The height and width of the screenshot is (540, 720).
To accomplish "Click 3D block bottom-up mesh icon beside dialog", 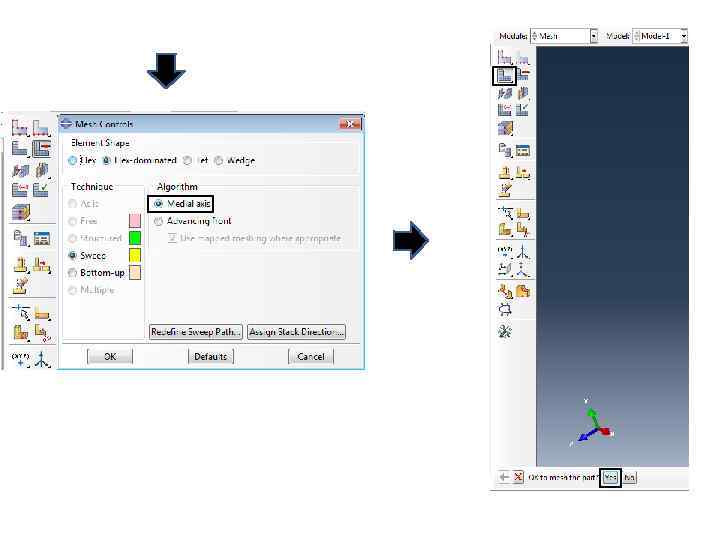I will coord(21,213).
